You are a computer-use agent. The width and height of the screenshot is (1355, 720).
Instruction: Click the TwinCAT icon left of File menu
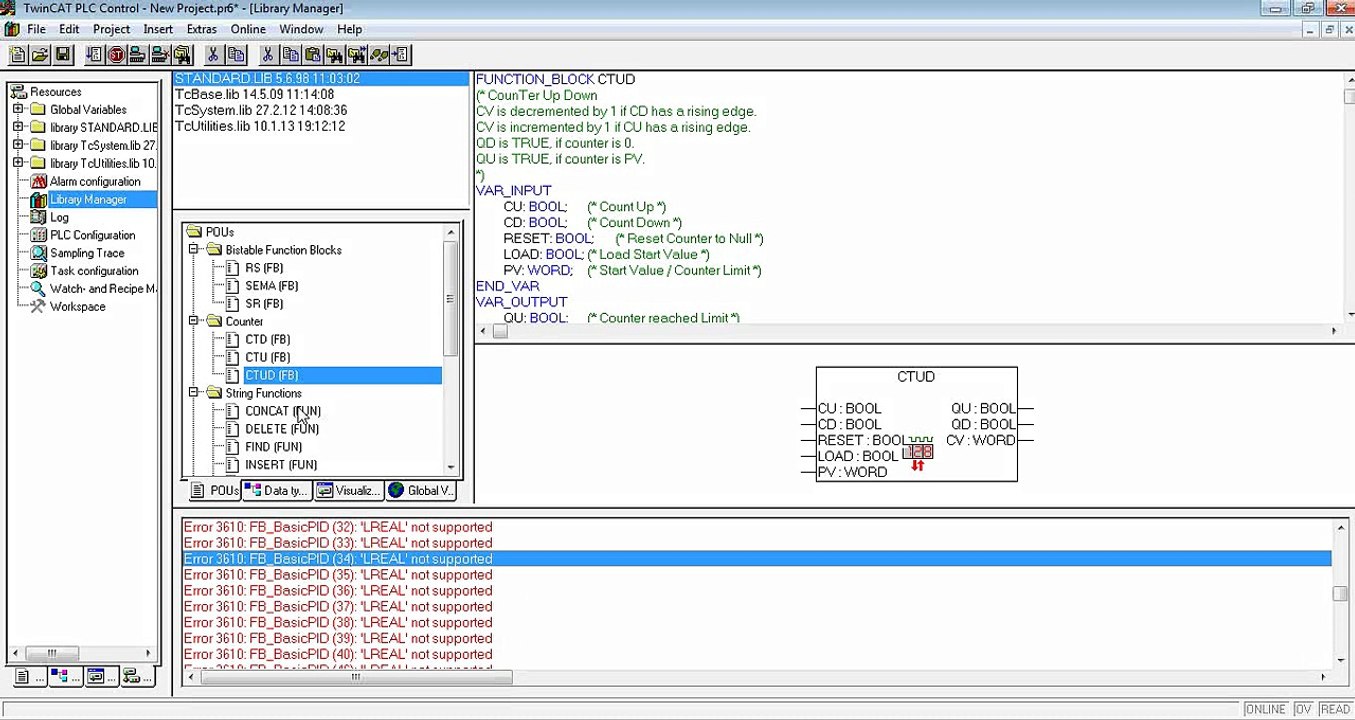11,29
